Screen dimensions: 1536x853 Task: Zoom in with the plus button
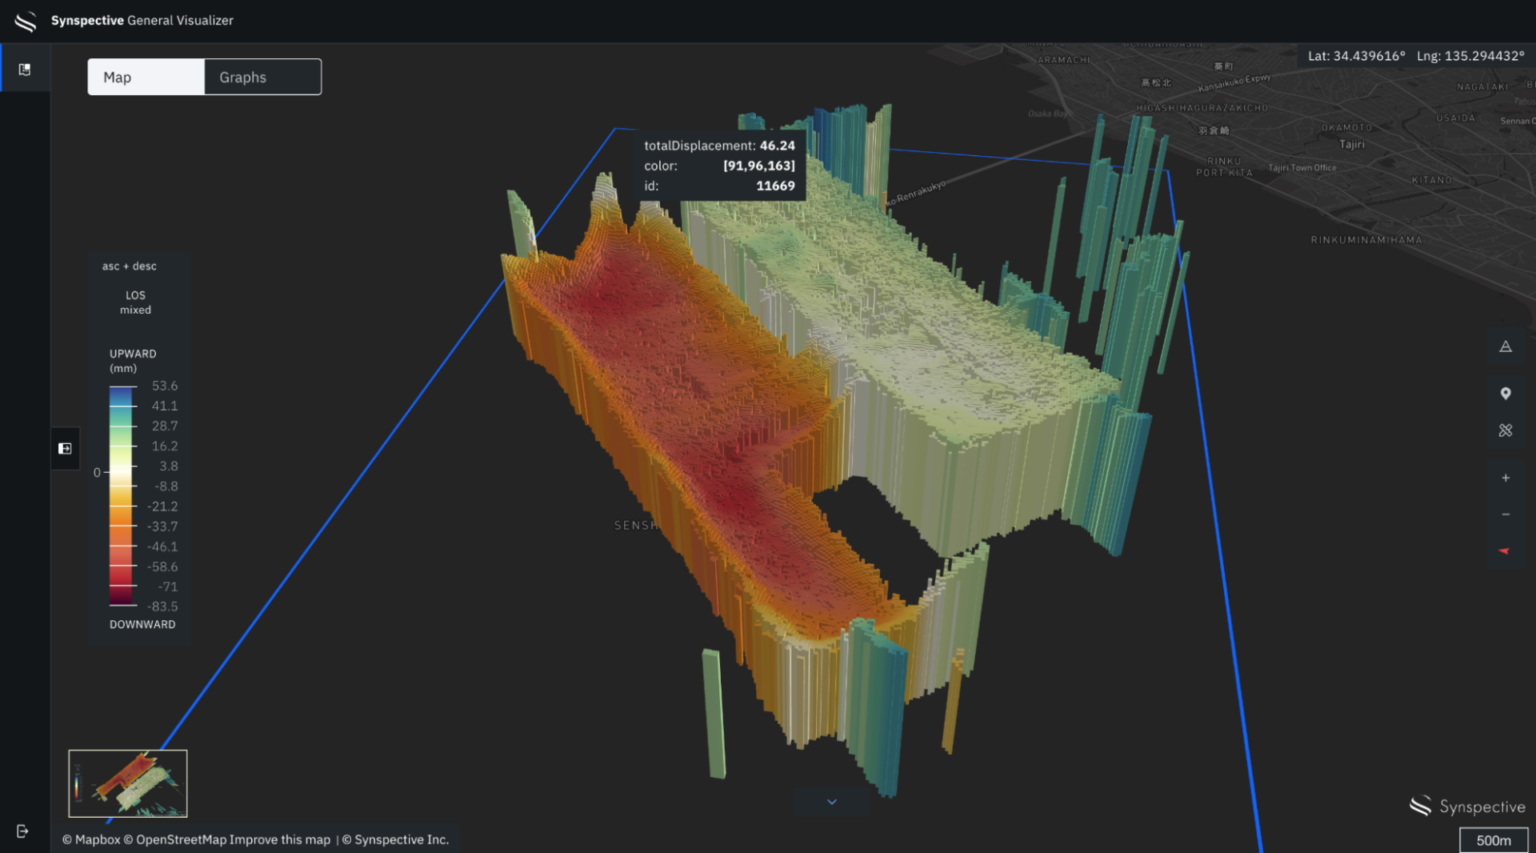1505,477
